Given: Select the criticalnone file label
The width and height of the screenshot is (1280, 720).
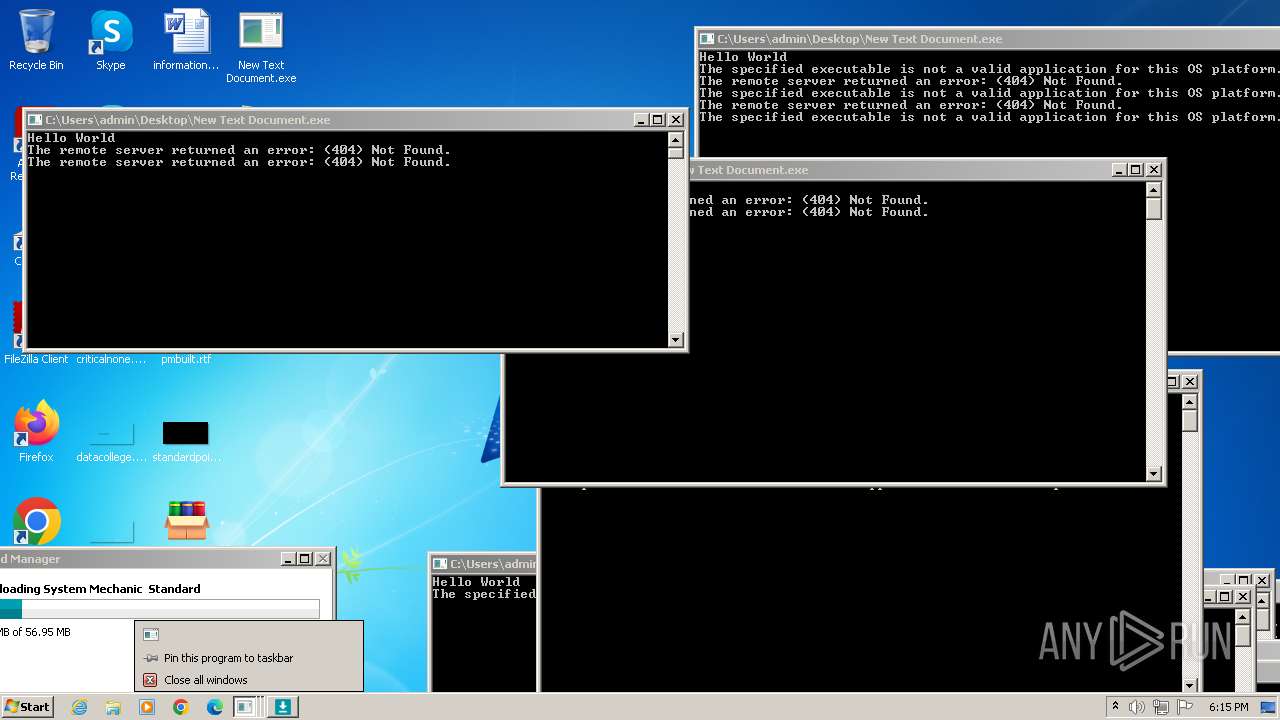Looking at the screenshot, I should [111, 359].
